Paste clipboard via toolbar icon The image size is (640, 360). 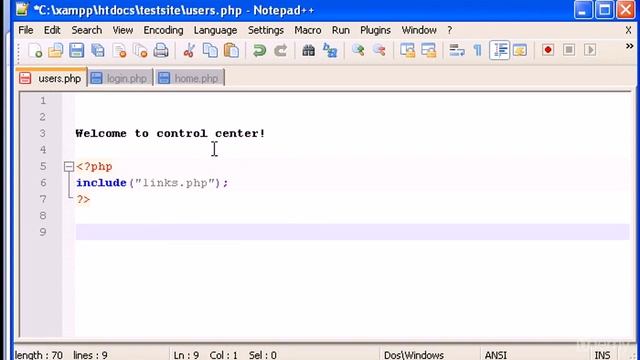[x=231, y=51]
